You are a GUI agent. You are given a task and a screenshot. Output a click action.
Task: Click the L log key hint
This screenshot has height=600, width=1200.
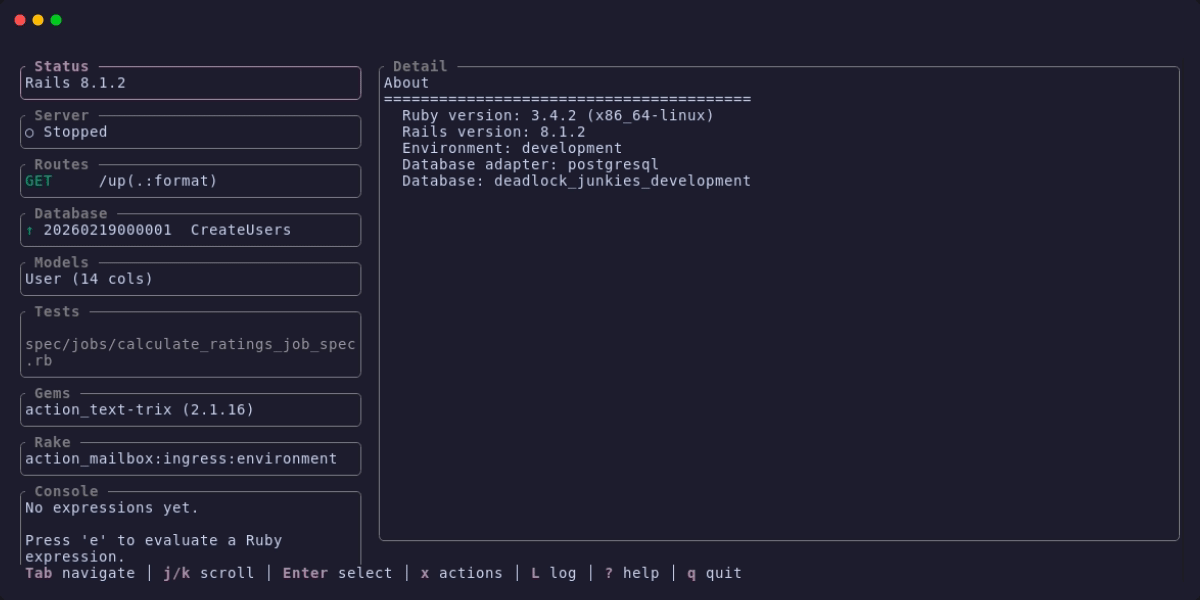[553, 573]
